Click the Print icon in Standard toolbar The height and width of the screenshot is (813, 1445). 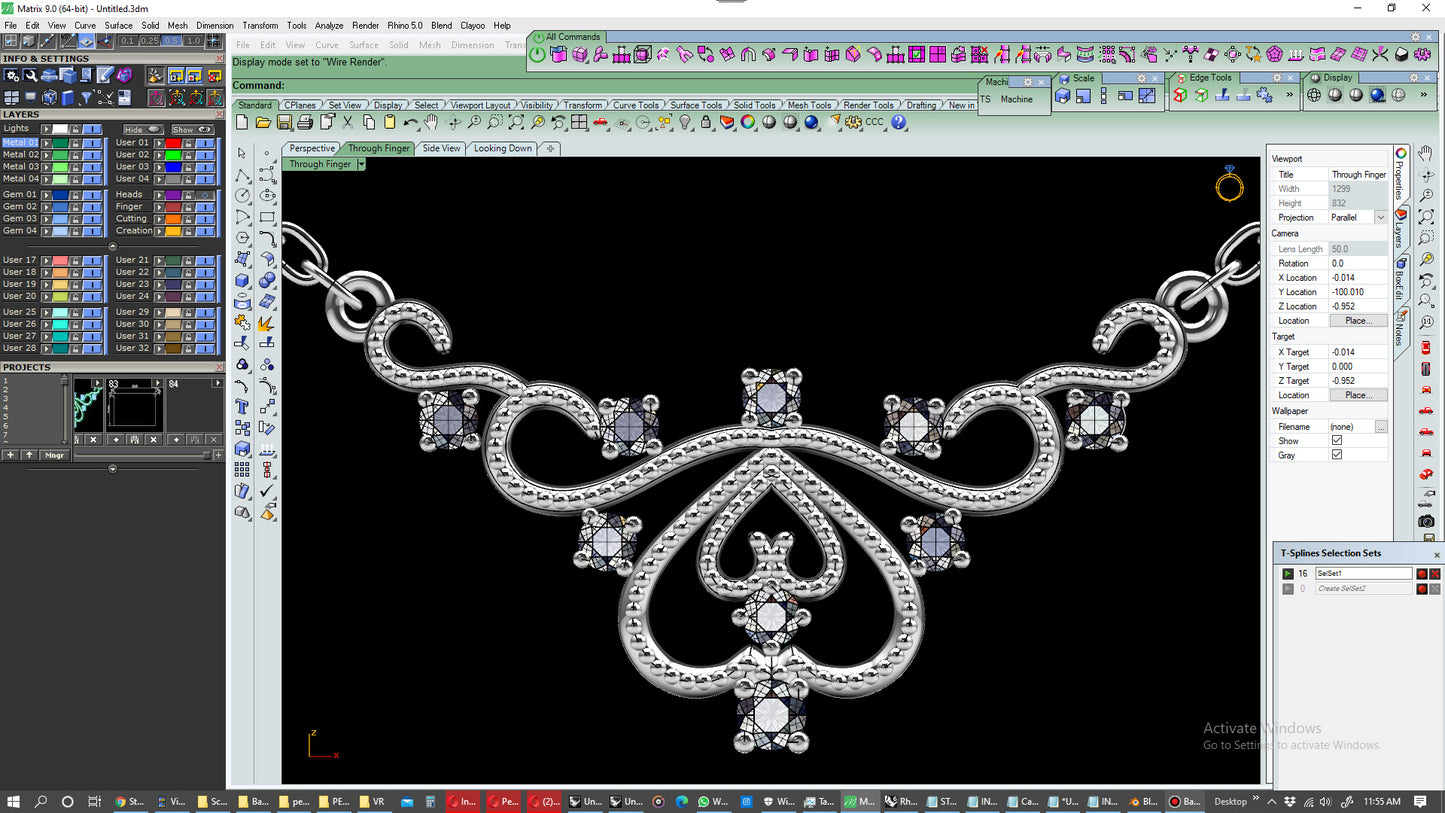[305, 122]
